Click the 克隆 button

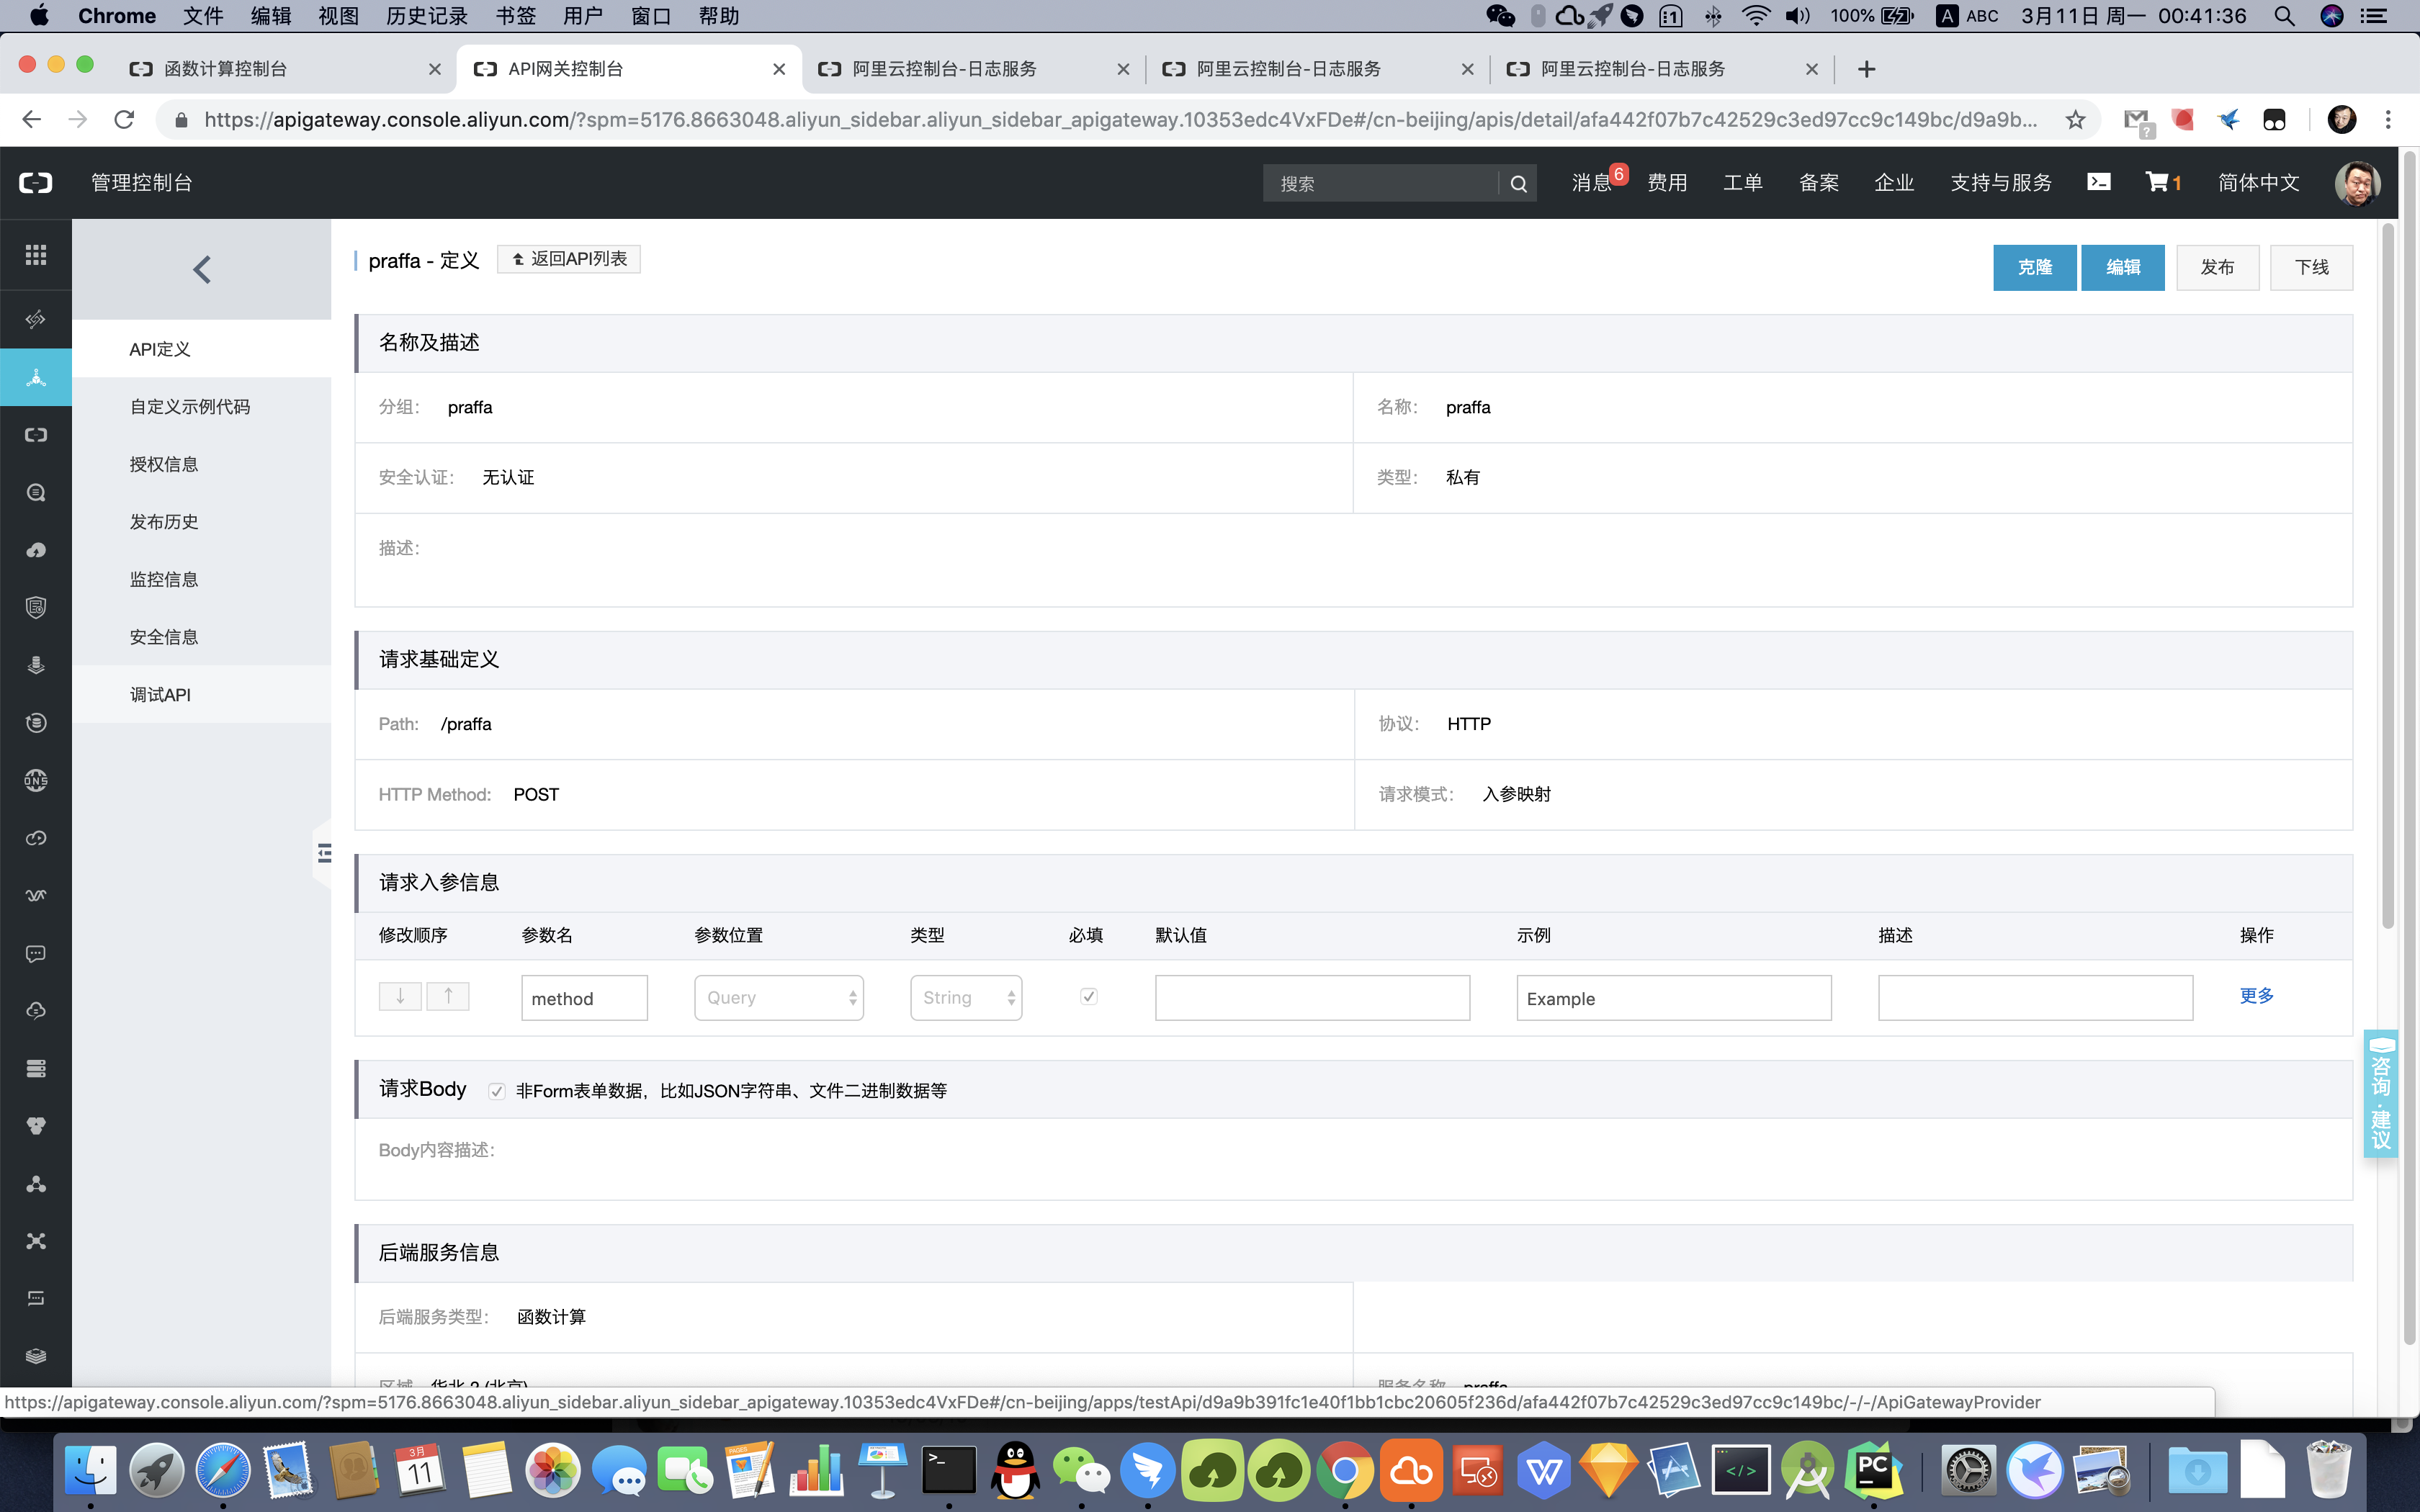[2034, 268]
